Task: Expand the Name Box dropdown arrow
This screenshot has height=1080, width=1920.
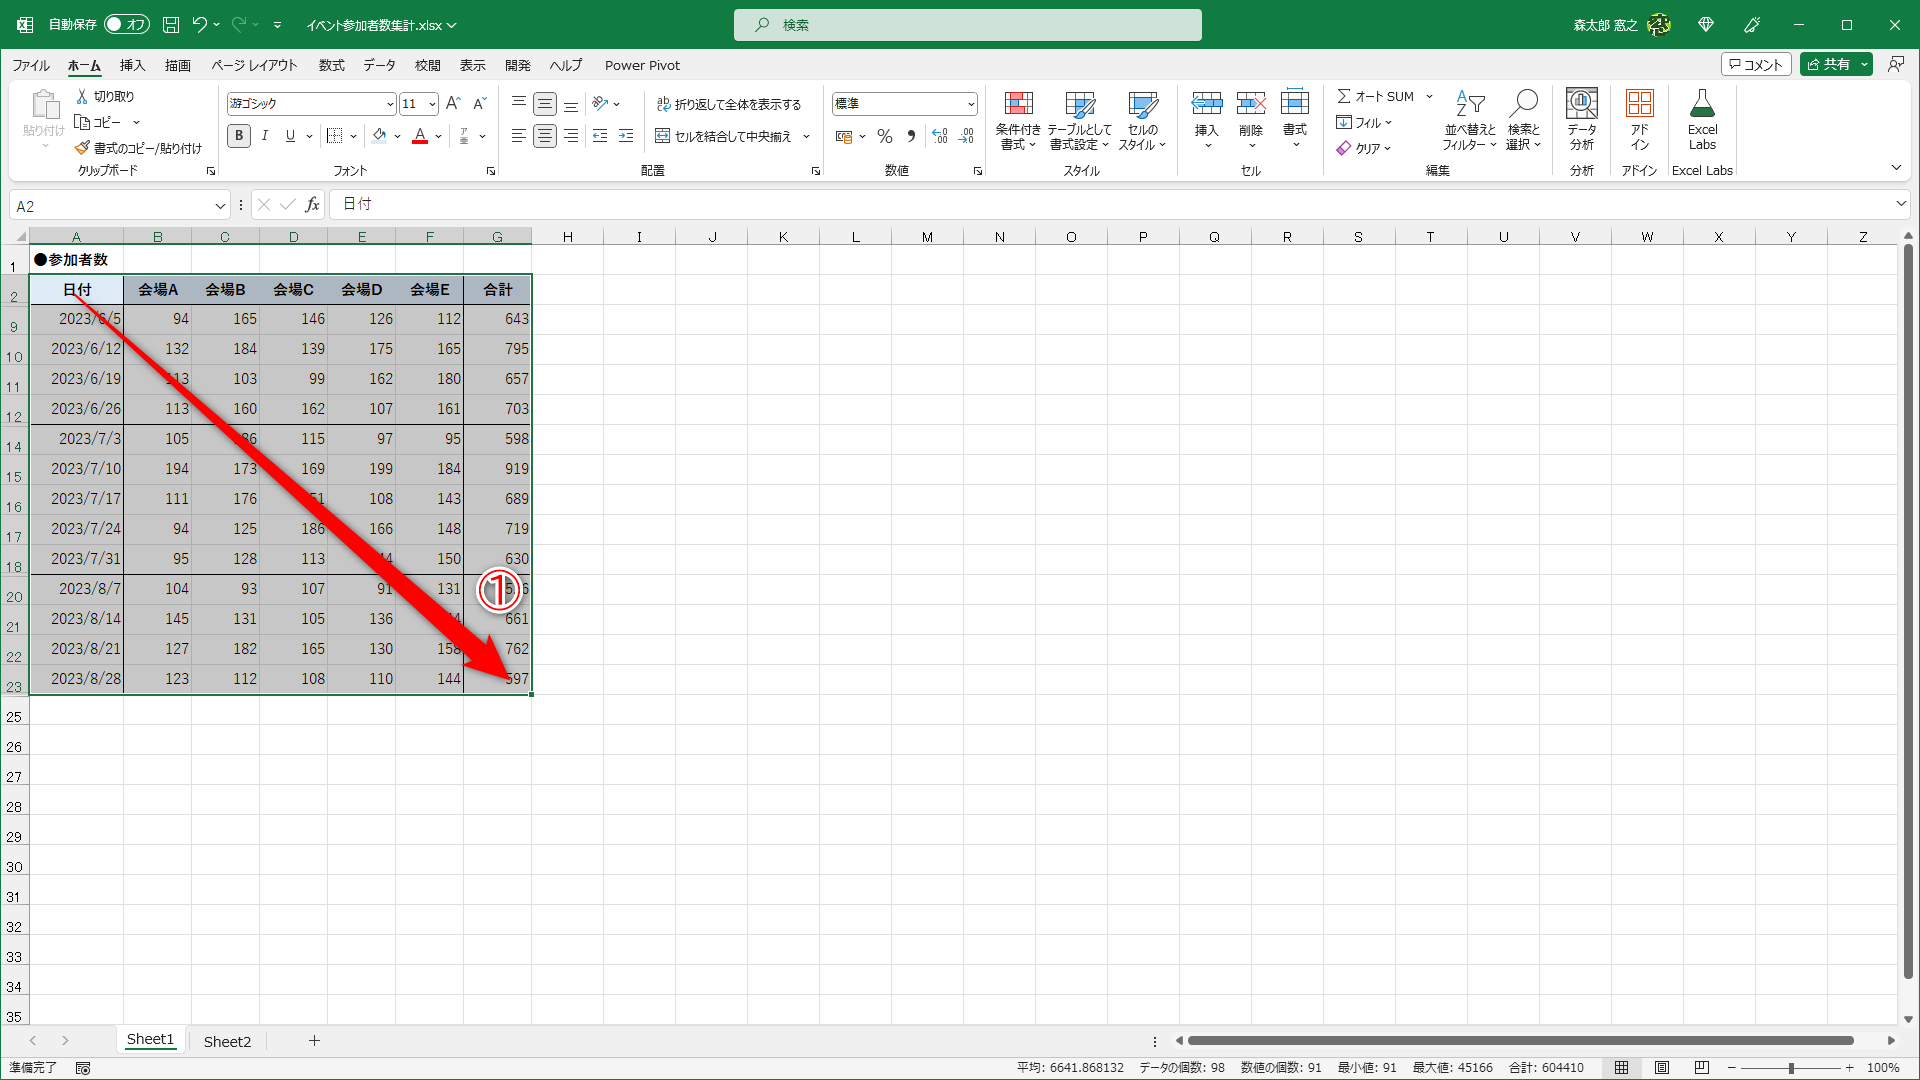Action: coord(220,206)
